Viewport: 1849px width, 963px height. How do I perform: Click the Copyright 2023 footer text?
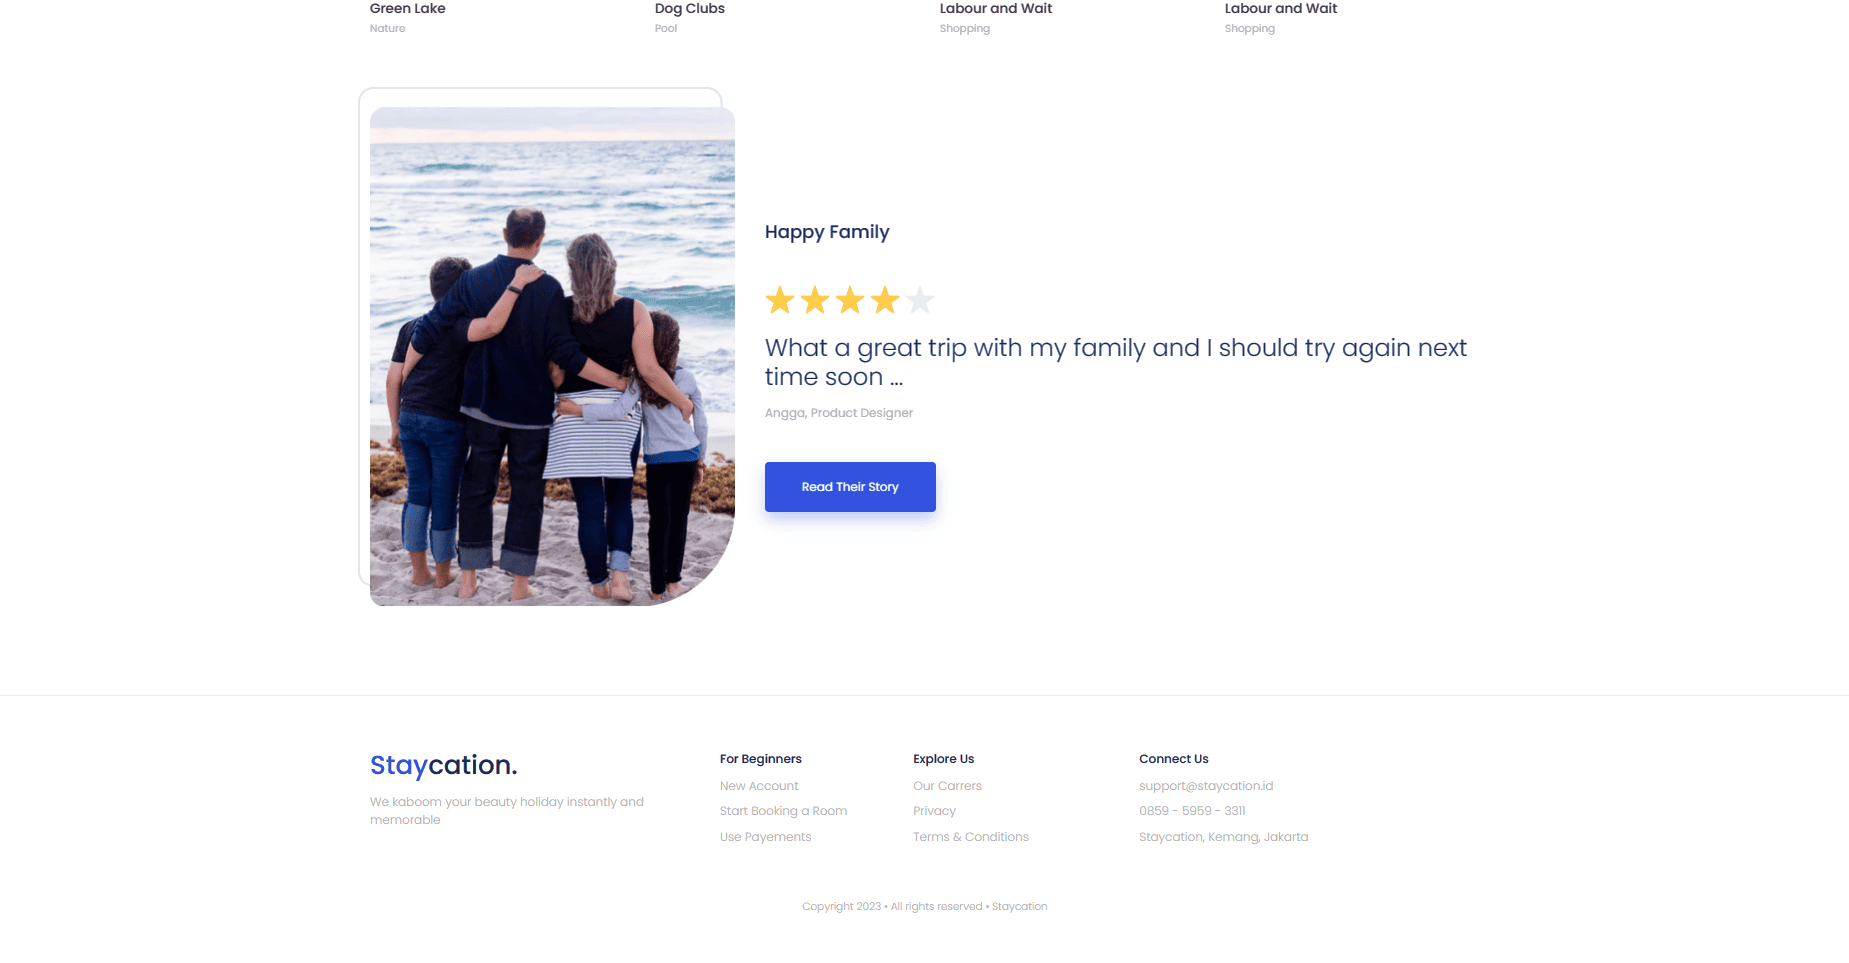pos(925,907)
